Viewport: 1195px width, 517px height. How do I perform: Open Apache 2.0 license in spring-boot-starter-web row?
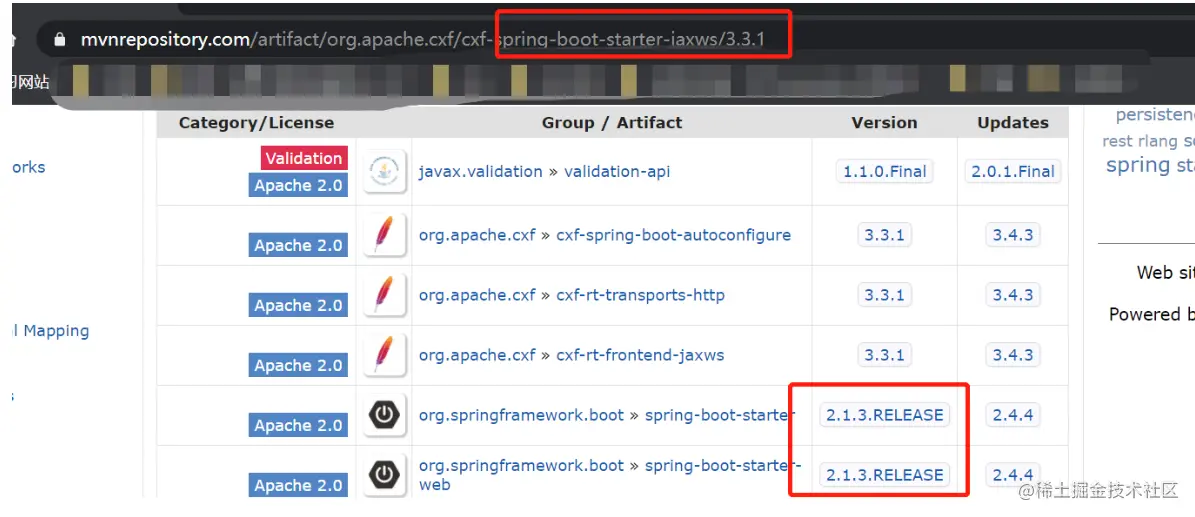(298, 486)
